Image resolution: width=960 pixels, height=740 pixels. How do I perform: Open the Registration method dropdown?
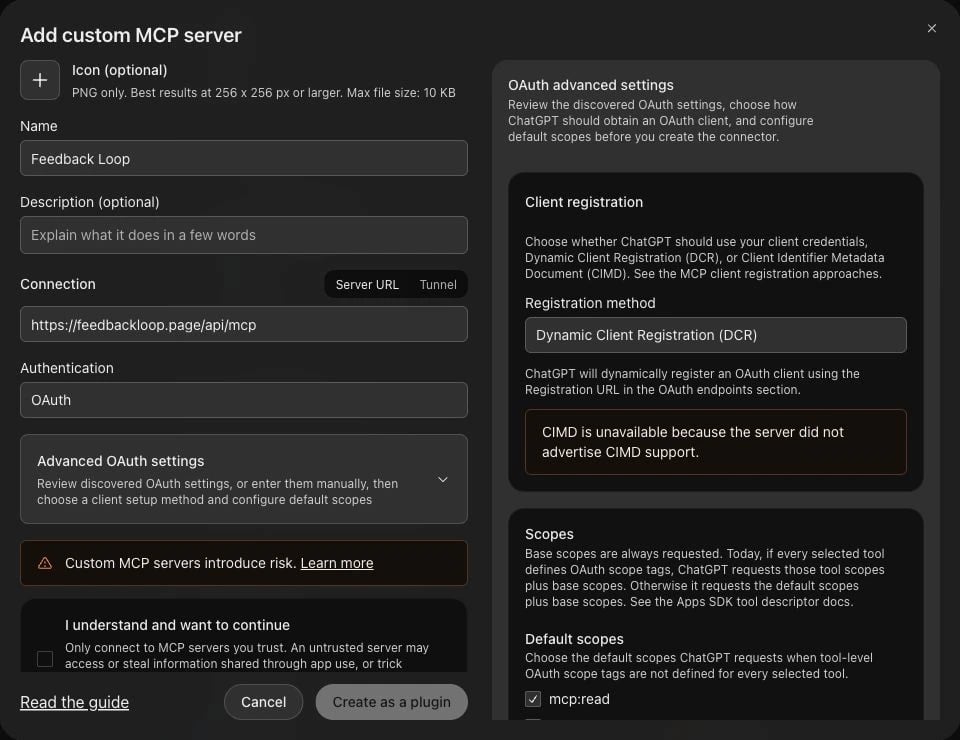point(715,335)
